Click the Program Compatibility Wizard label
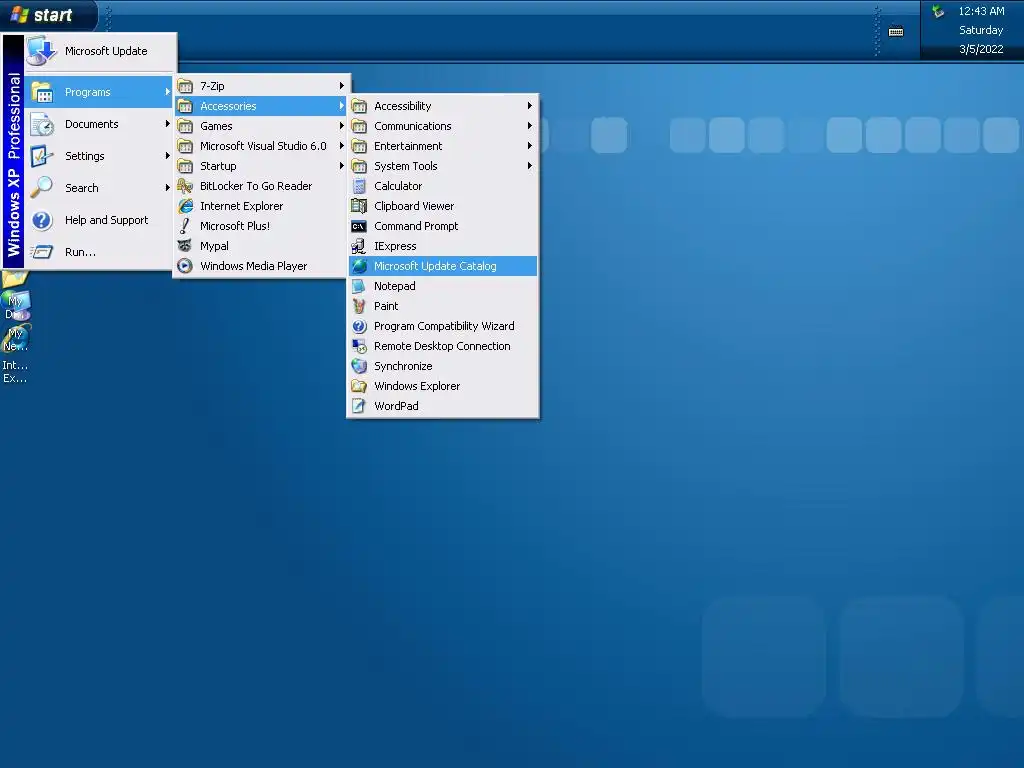 (x=444, y=327)
